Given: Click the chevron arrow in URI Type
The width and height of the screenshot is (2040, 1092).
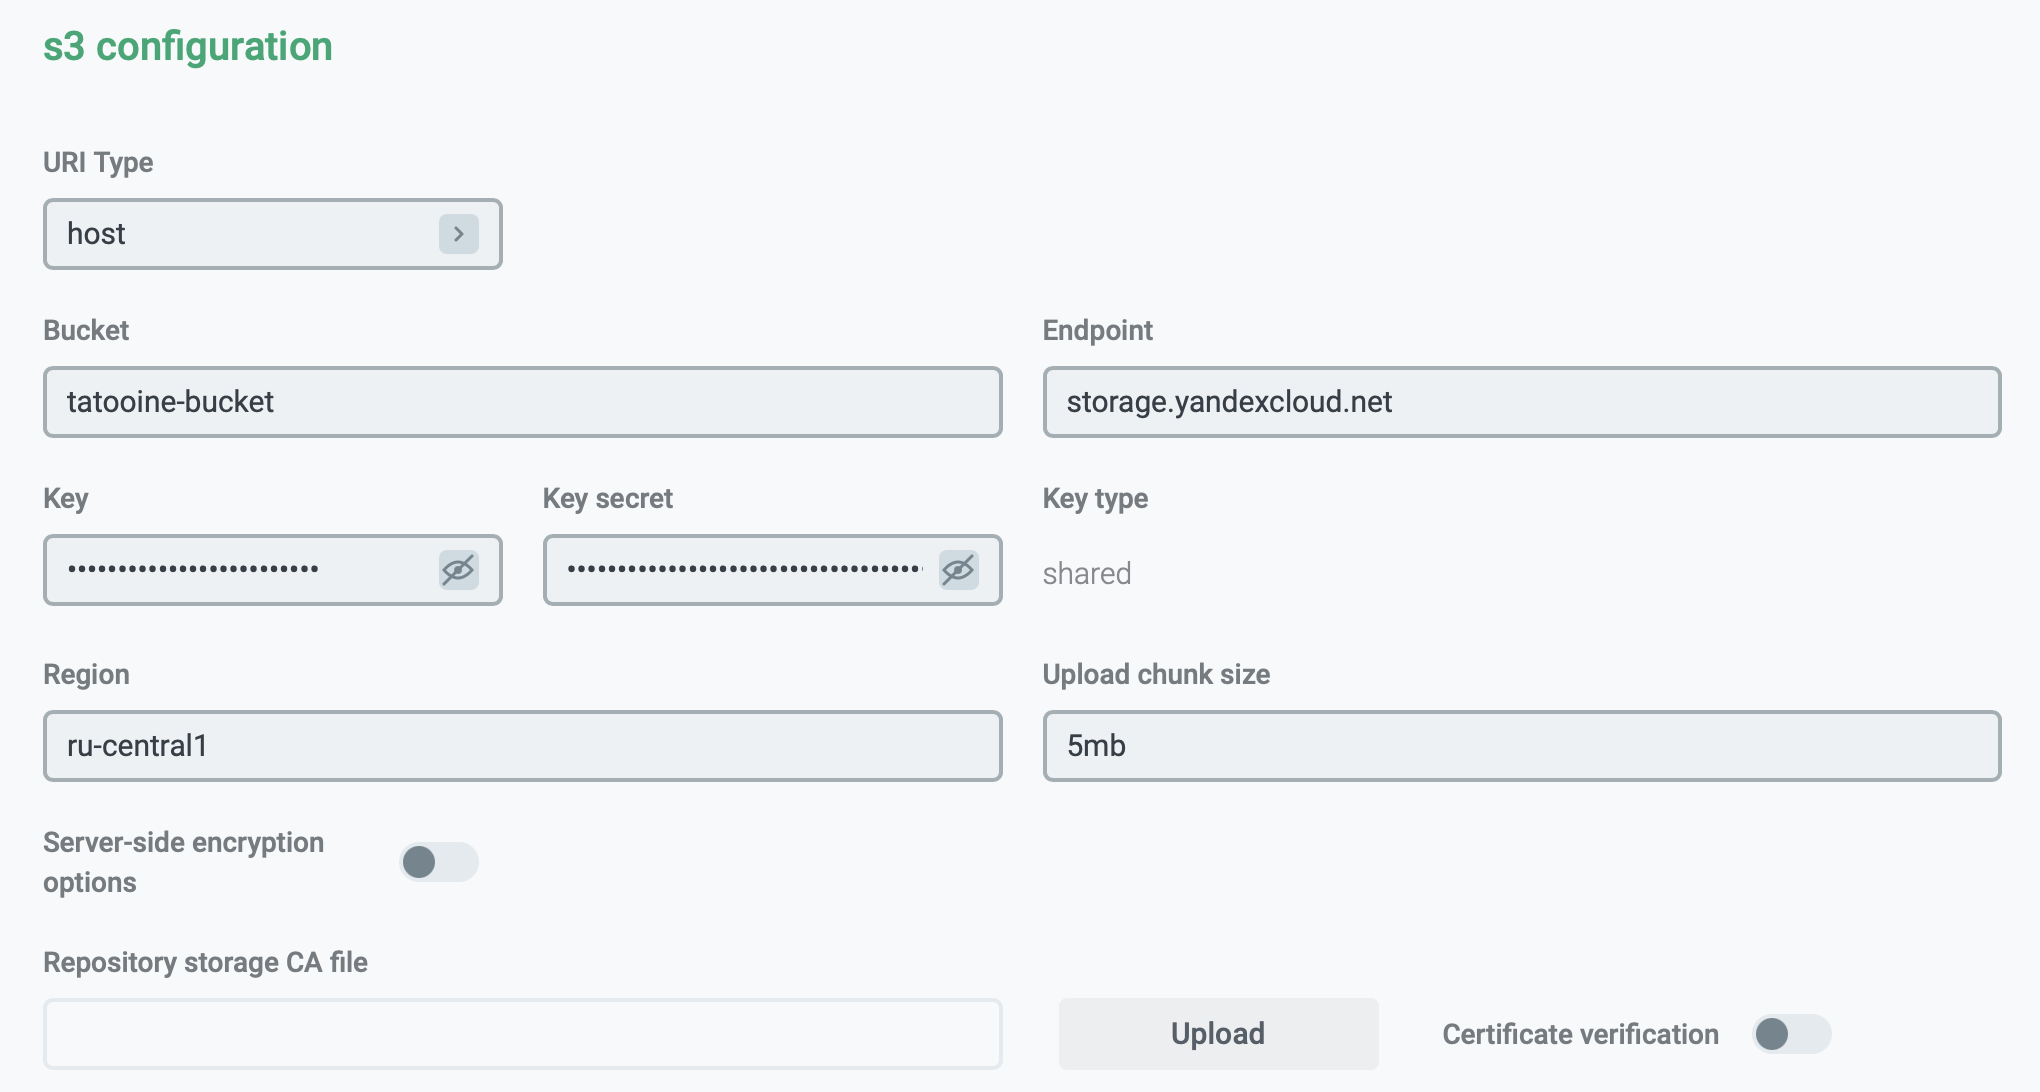Looking at the screenshot, I should point(458,234).
